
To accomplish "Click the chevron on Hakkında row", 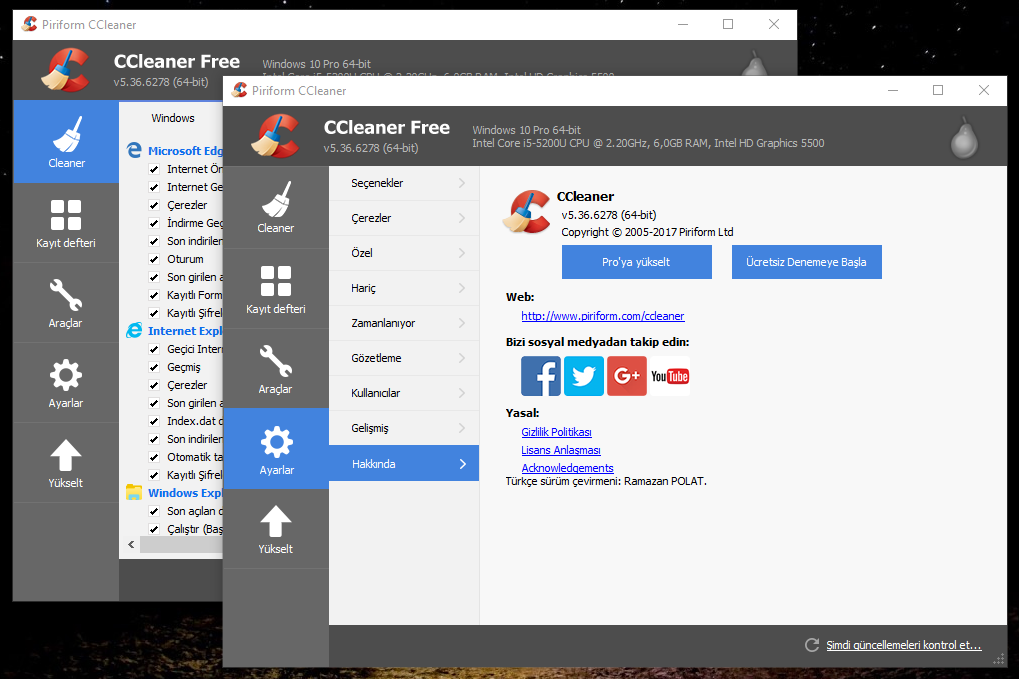I will pos(462,464).
